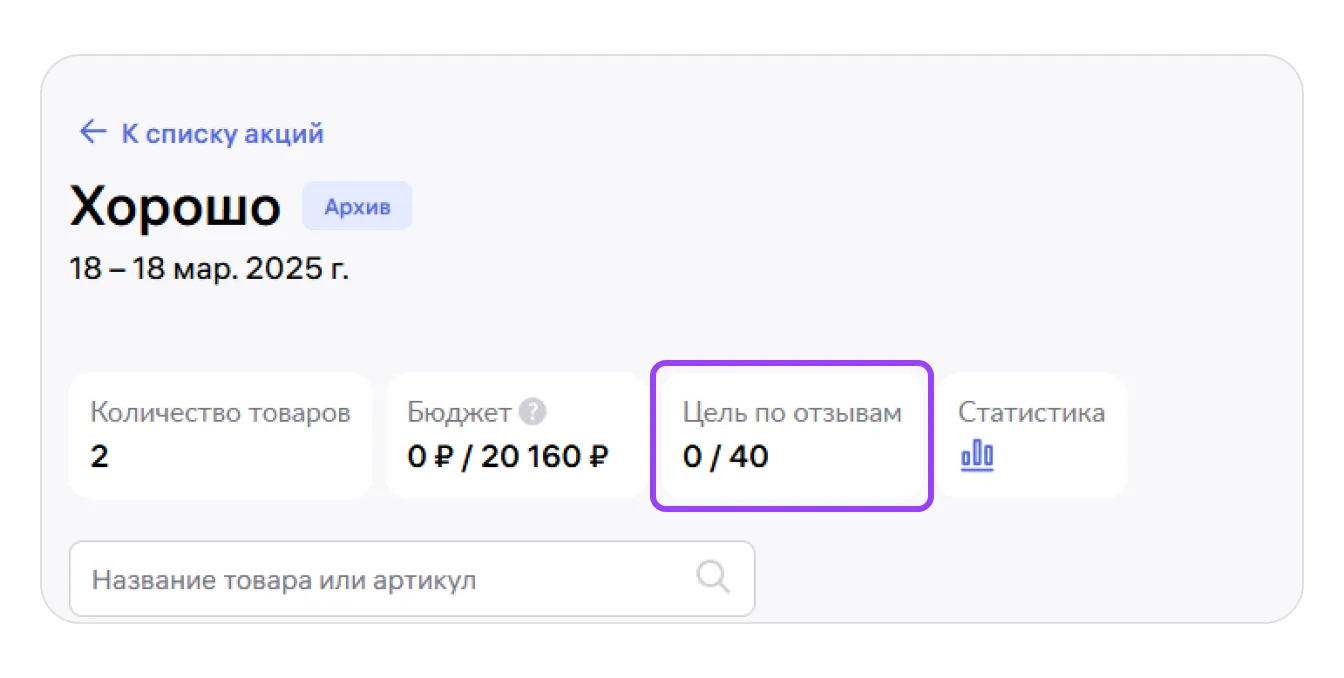Click the 'Цель по отзывам' label

[792, 413]
